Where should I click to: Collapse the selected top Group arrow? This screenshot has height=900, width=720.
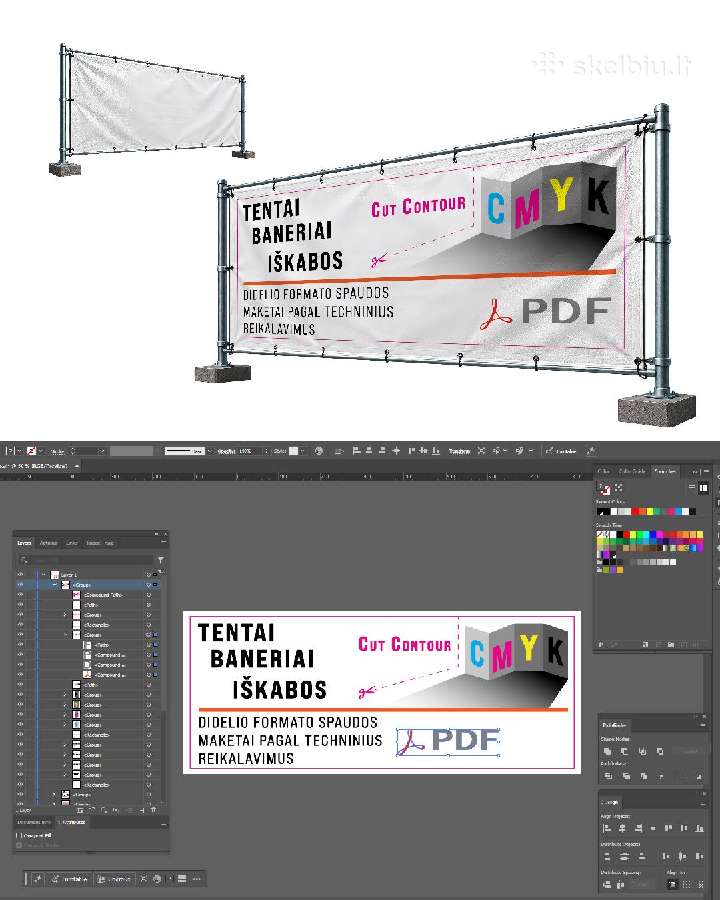tap(55, 584)
